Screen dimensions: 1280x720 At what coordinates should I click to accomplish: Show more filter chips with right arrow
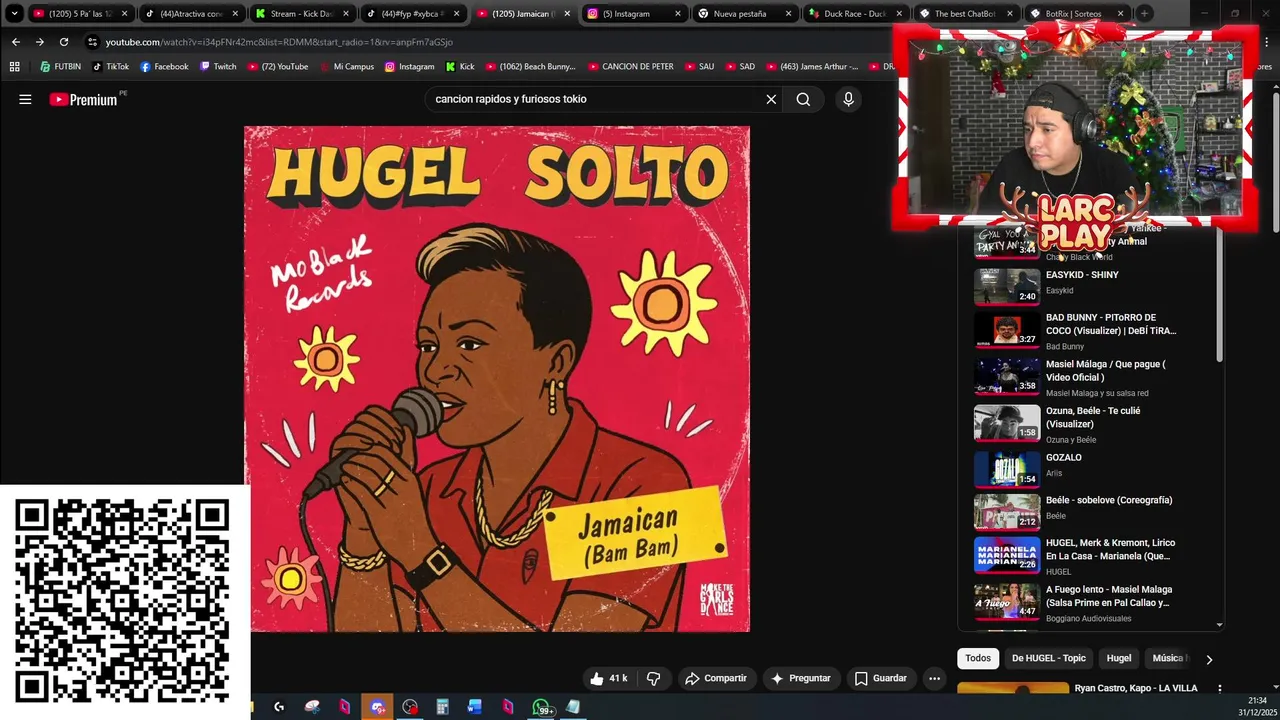tap(1209, 659)
